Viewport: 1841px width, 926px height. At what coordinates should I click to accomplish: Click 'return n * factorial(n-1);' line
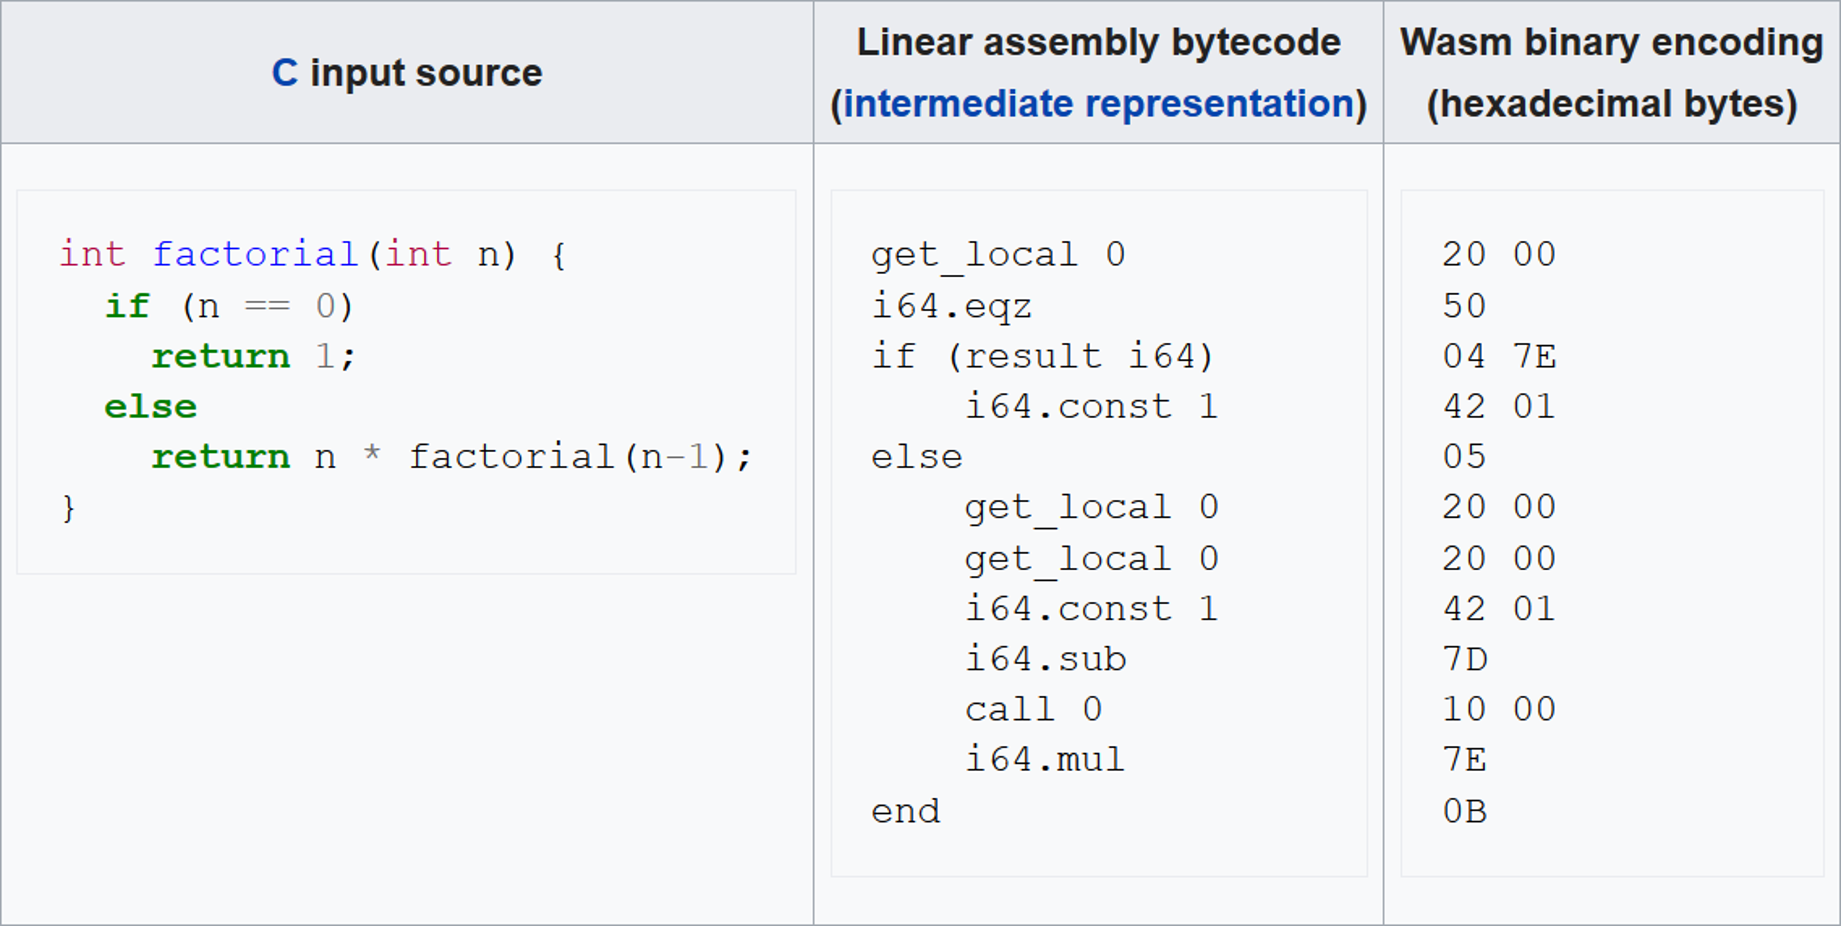[452, 457]
